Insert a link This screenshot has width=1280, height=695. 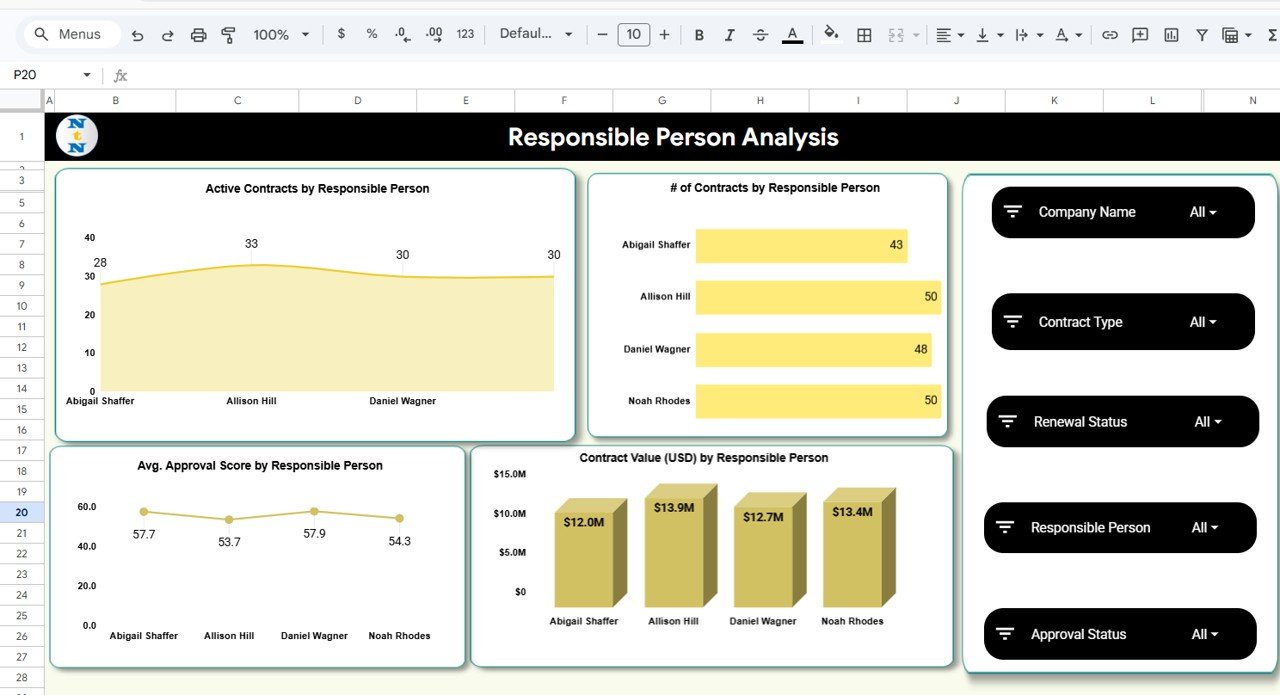[1109, 34]
